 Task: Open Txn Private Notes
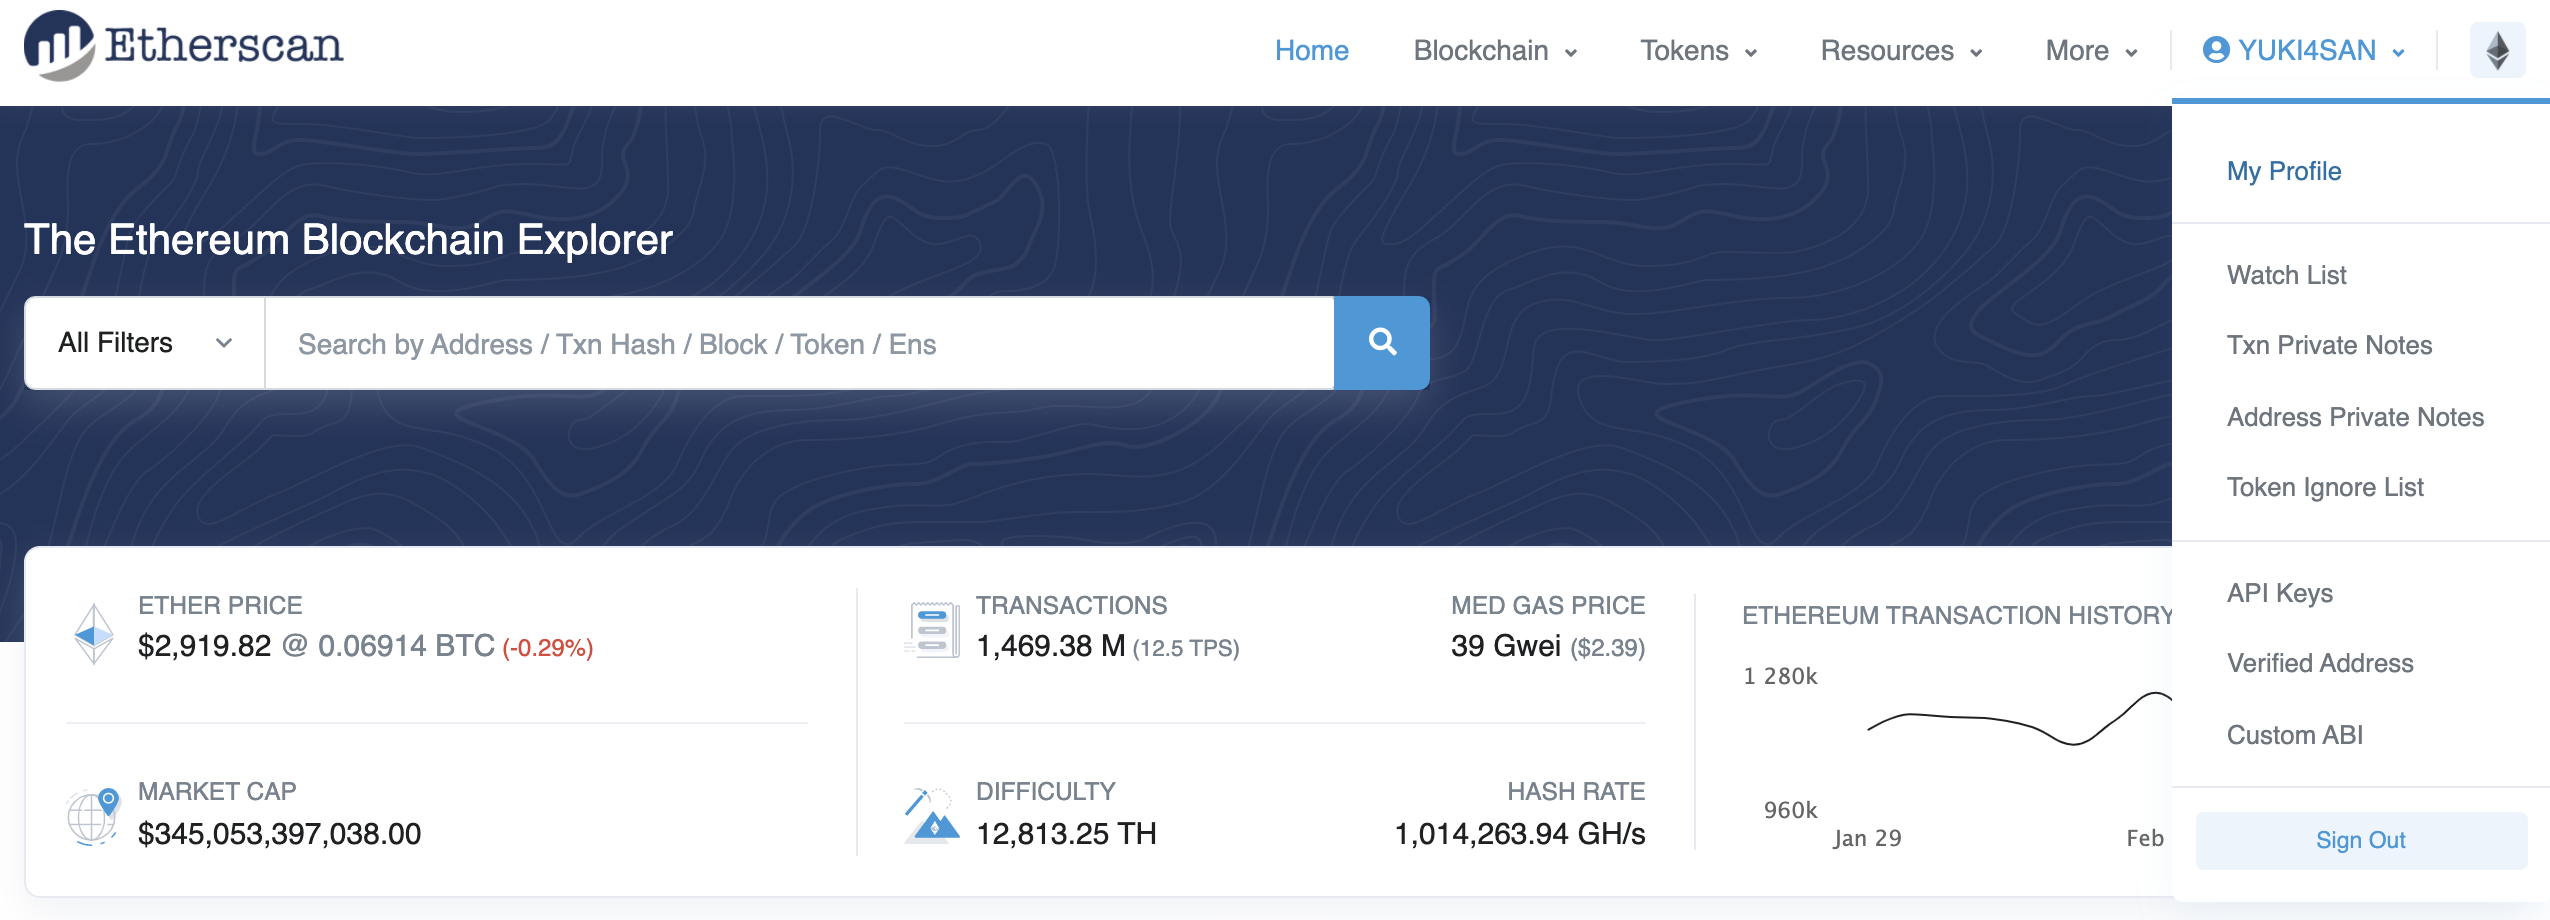point(2329,345)
